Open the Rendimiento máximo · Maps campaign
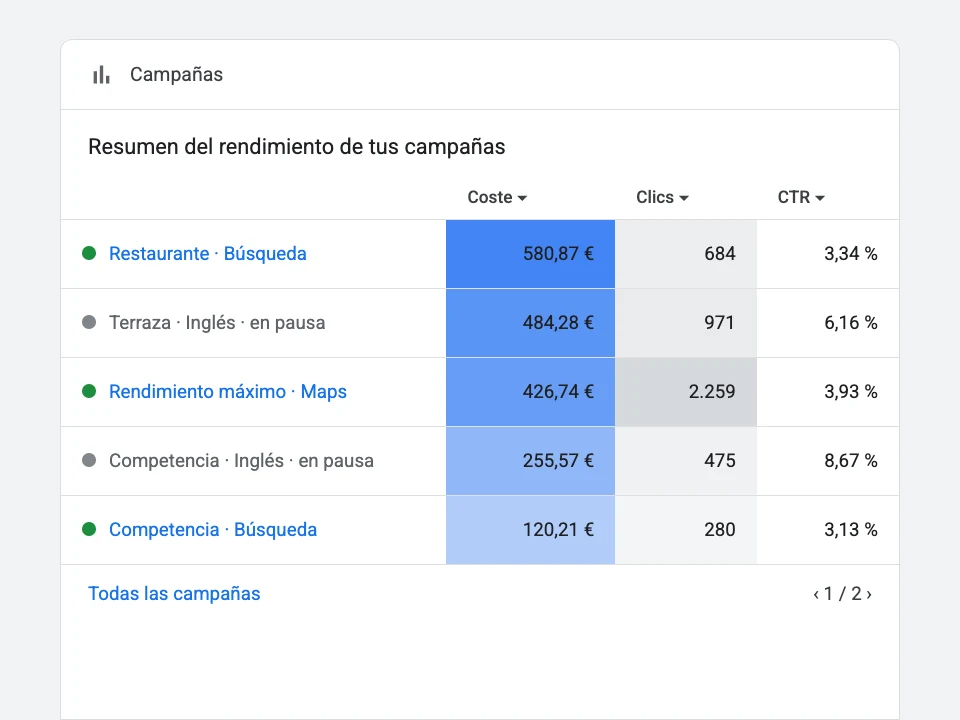The height and width of the screenshot is (720, 960). (x=228, y=392)
